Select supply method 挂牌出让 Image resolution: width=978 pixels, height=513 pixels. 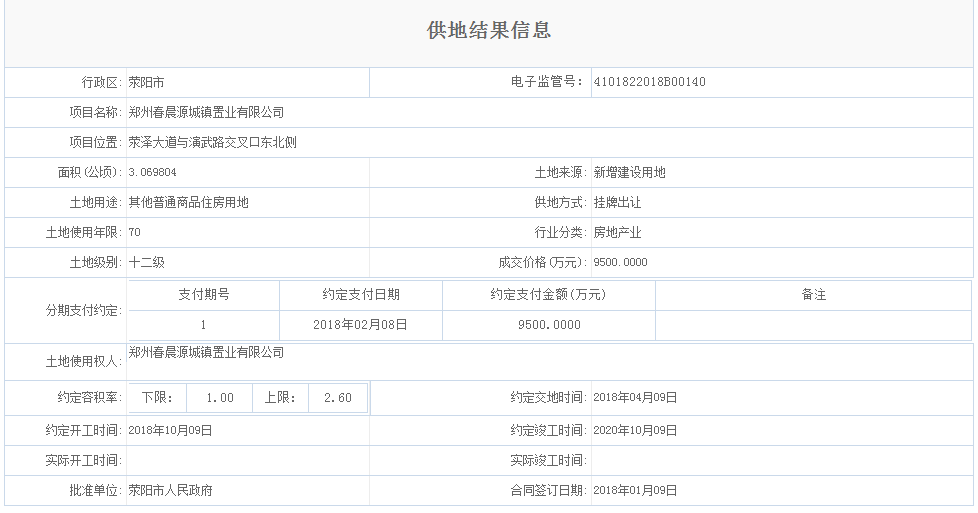(x=617, y=202)
